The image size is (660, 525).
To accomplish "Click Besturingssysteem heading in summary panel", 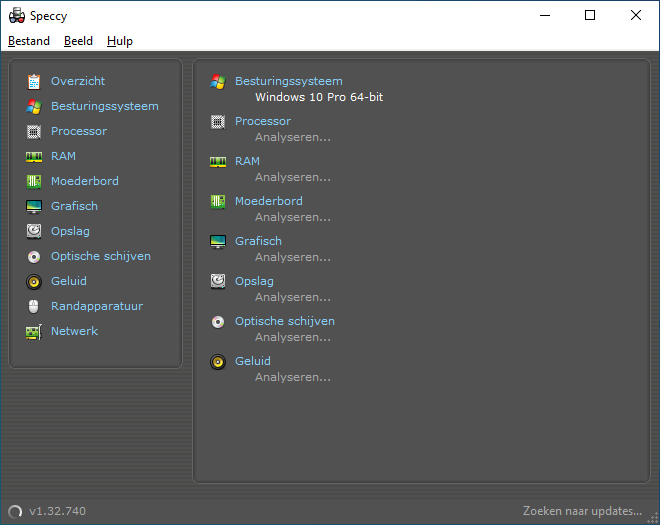I will click(288, 81).
